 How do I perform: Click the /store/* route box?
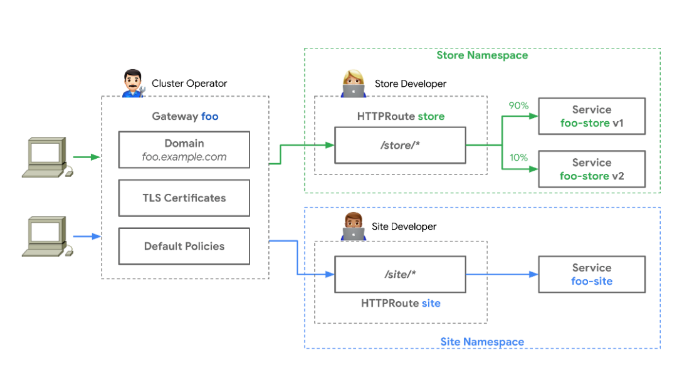pyautogui.click(x=400, y=145)
